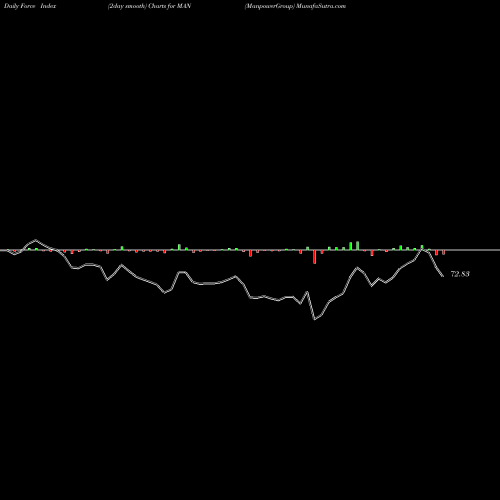Click the '(ManpowerGroup) MunafaSutra.com' label
Screen dimensions: 500x500
click(x=295, y=6)
